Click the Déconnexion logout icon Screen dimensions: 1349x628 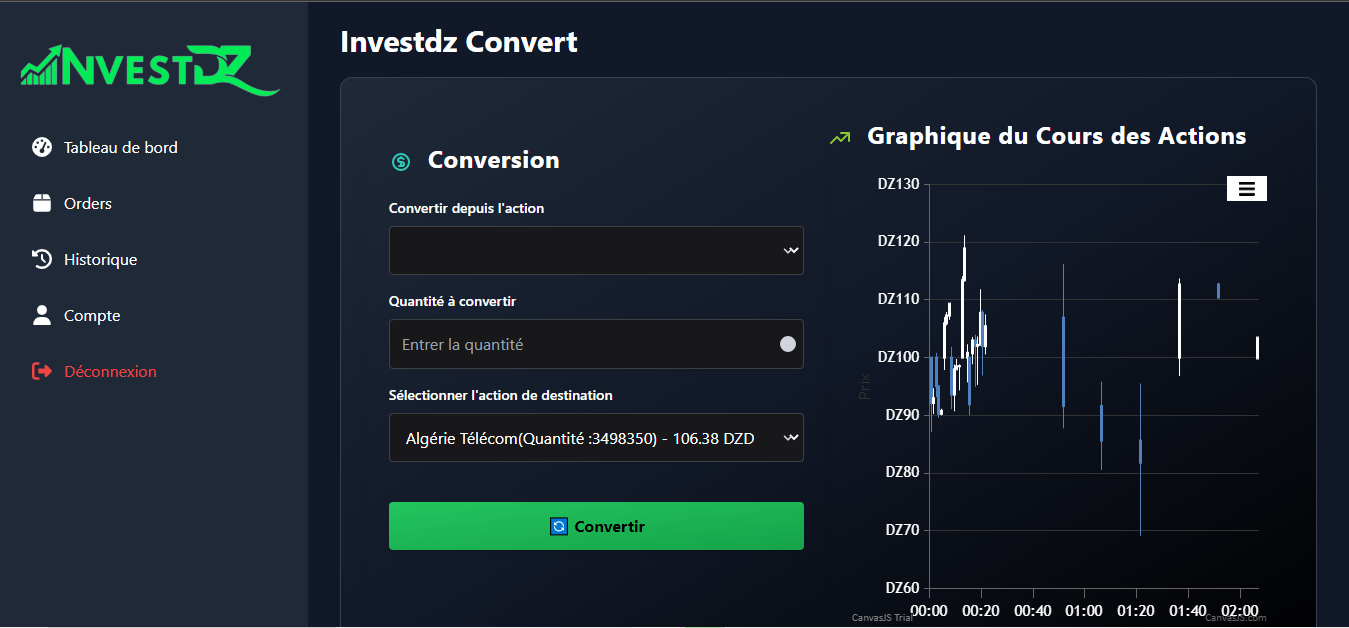pos(42,371)
